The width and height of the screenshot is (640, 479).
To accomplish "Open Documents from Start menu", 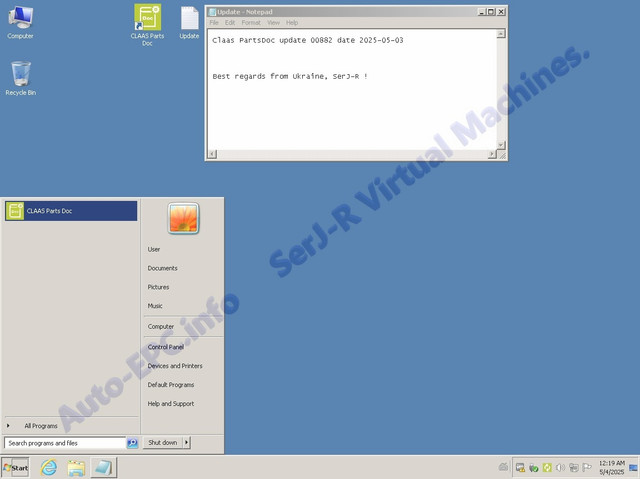I will pos(162,268).
